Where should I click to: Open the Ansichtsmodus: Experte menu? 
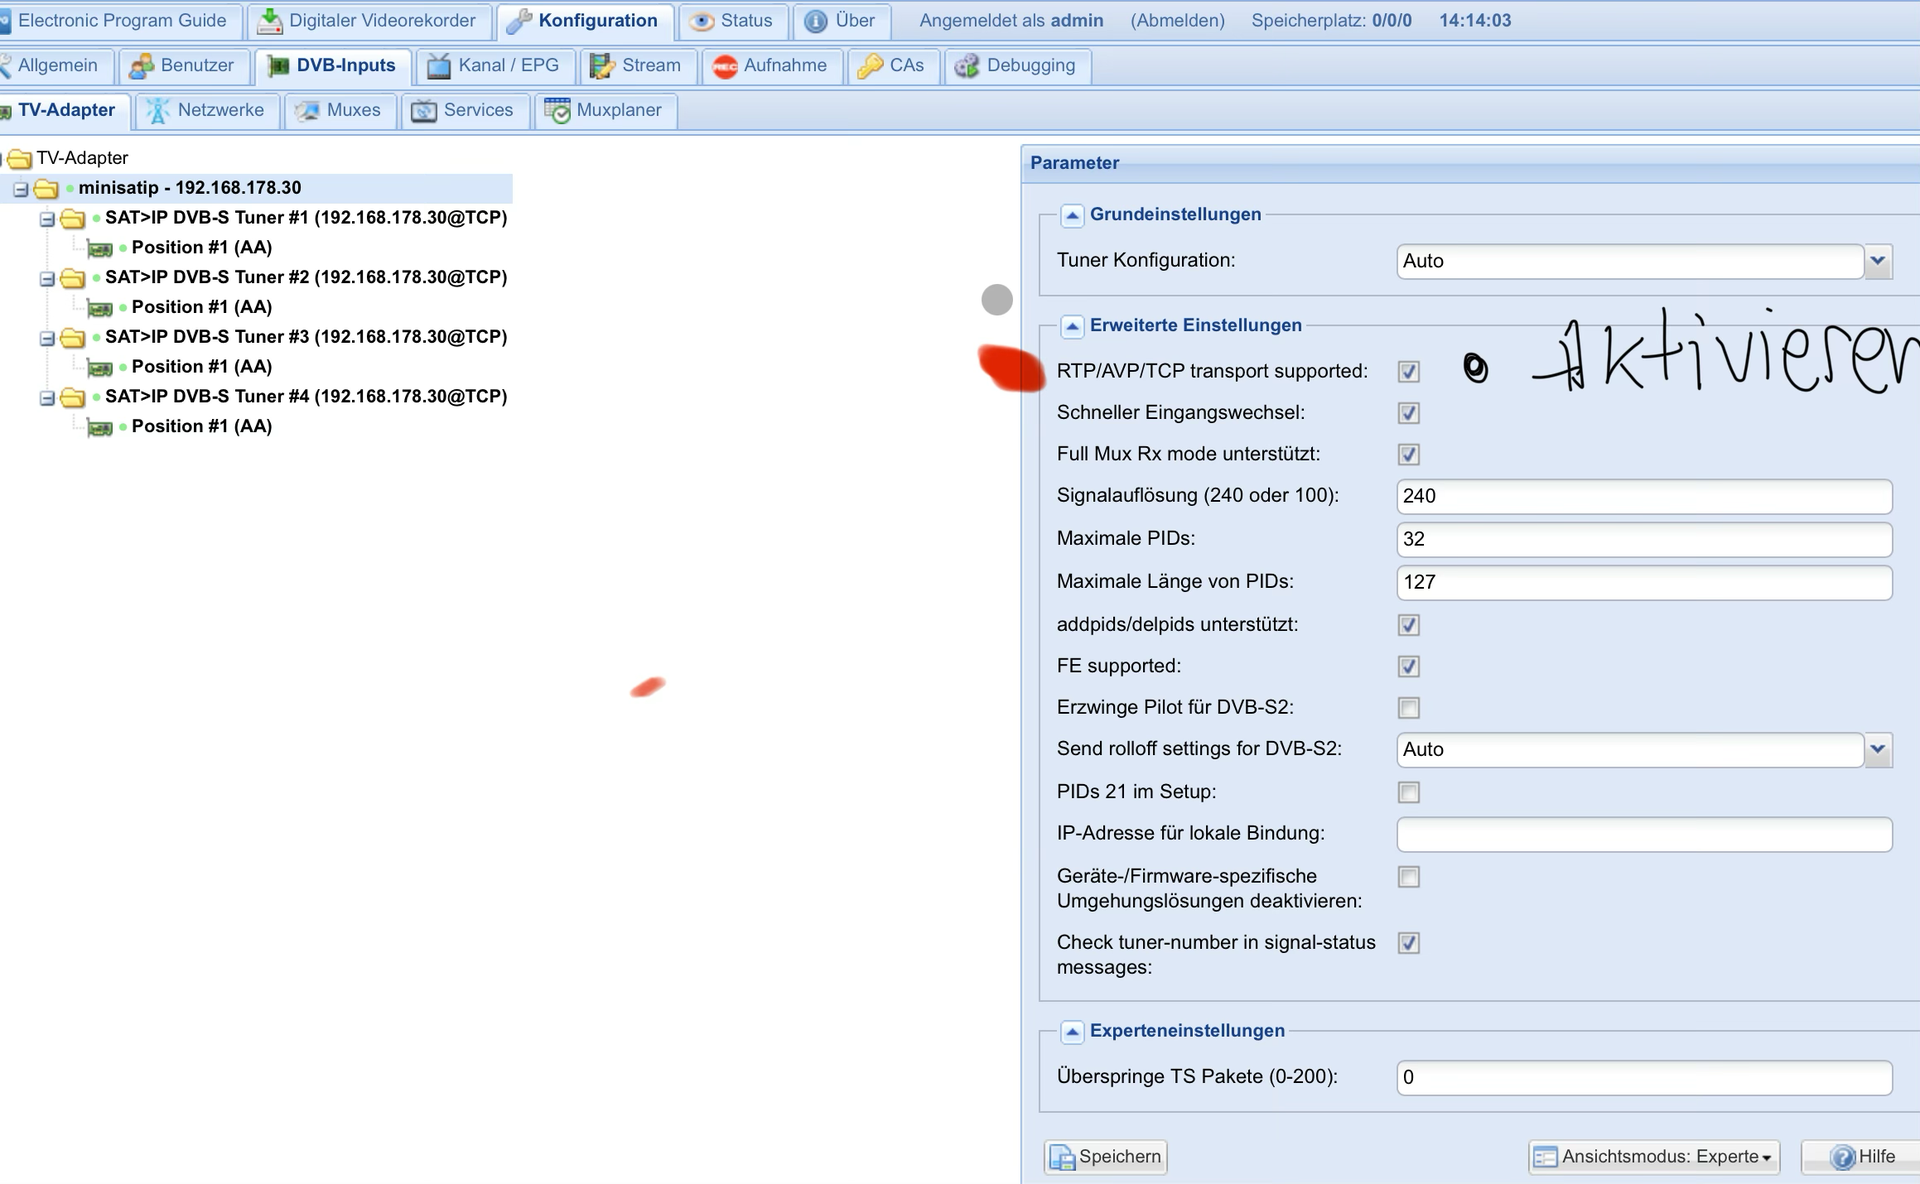pos(1654,1157)
